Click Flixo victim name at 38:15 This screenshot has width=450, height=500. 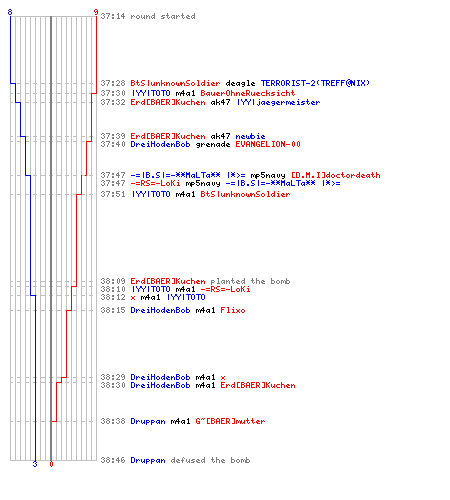coord(233,310)
